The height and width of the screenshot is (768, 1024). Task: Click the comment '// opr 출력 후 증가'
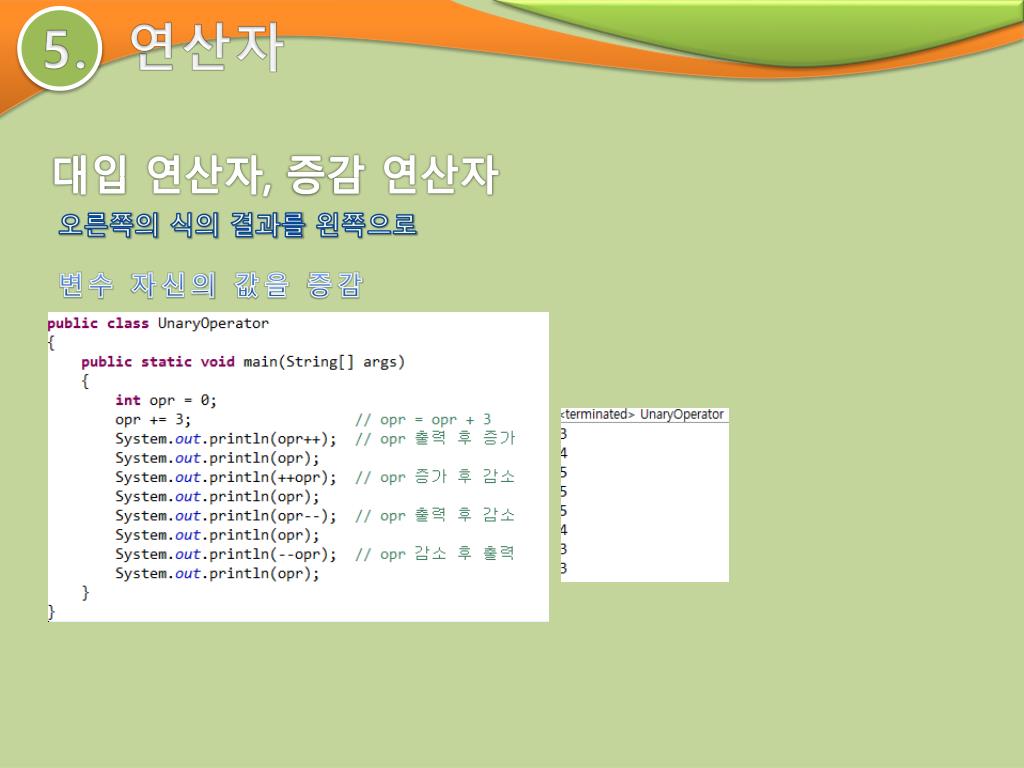pyautogui.click(x=435, y=438)
